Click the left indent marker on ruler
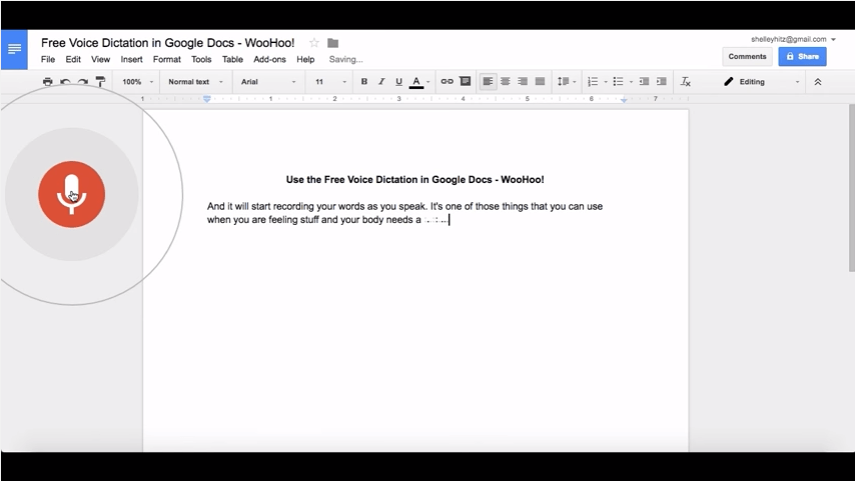Image resolution: width=855 pixels, height=481 pixels. click(207, 99)
